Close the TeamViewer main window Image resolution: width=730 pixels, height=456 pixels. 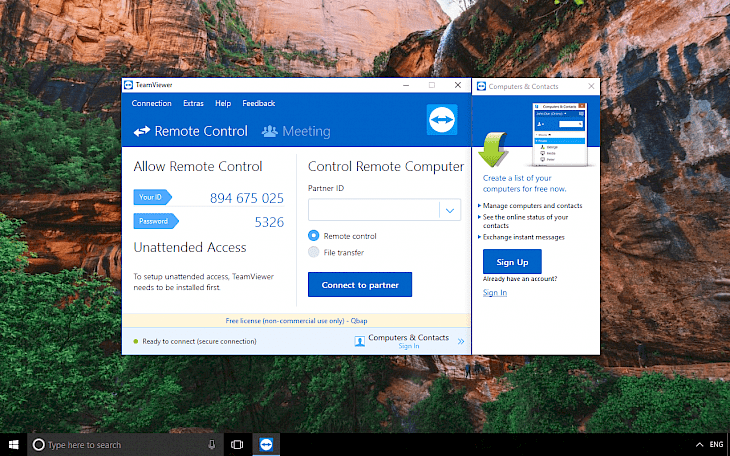[x=458, y=85]
